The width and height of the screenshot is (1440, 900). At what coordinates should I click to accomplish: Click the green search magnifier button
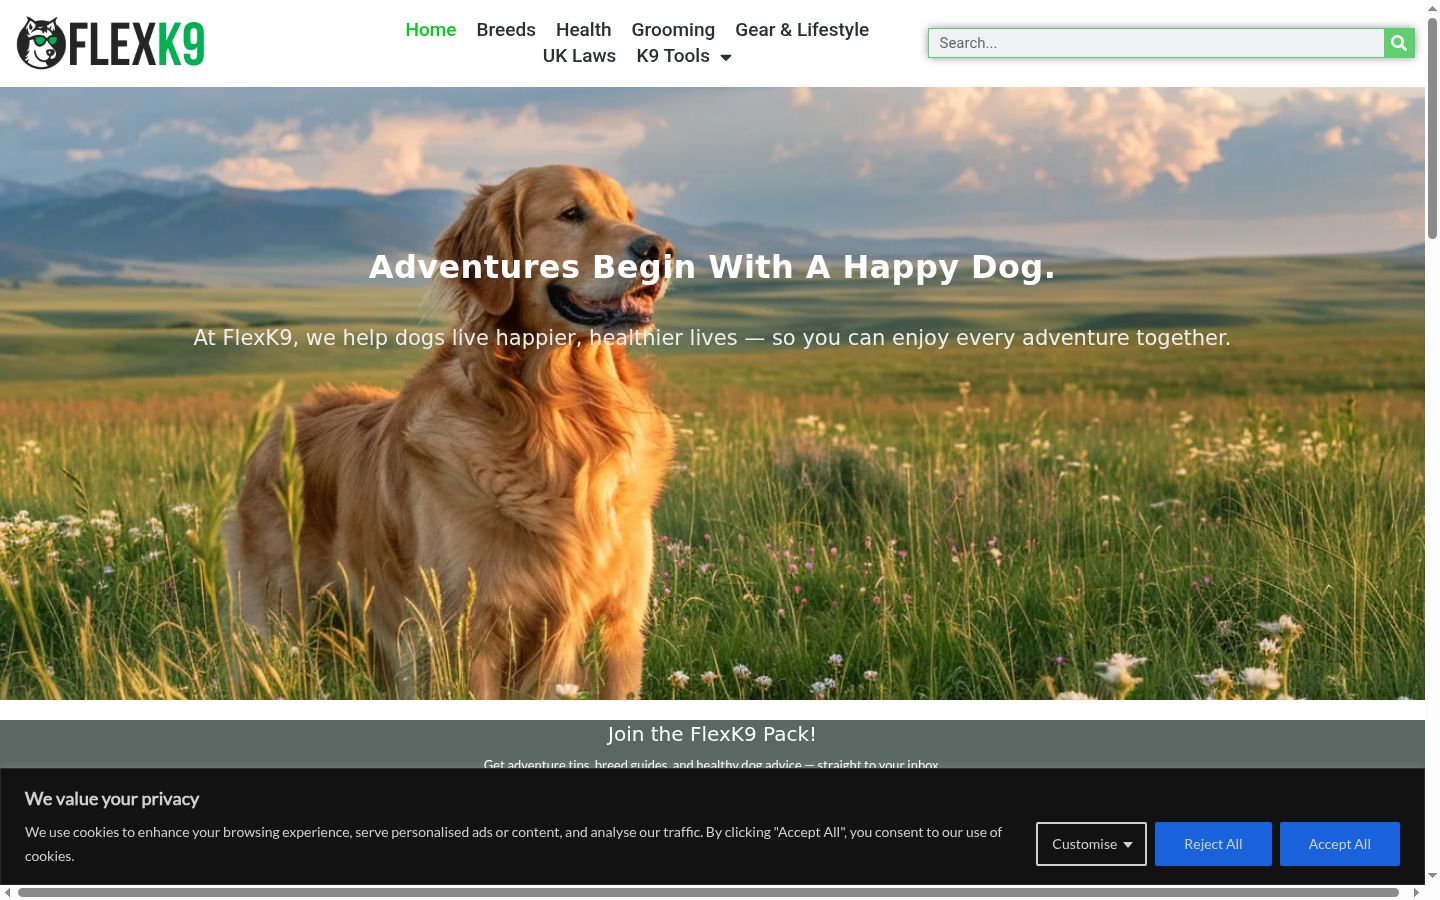(x=1399, y=43)
